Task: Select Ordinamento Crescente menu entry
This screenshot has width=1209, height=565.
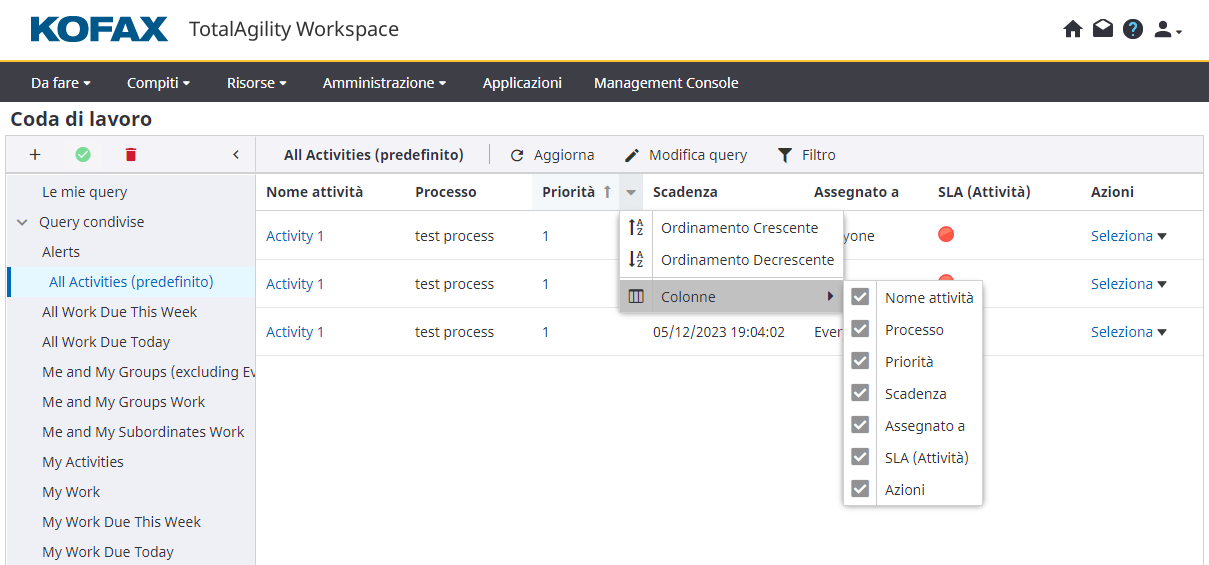Action: click(738, 228)
